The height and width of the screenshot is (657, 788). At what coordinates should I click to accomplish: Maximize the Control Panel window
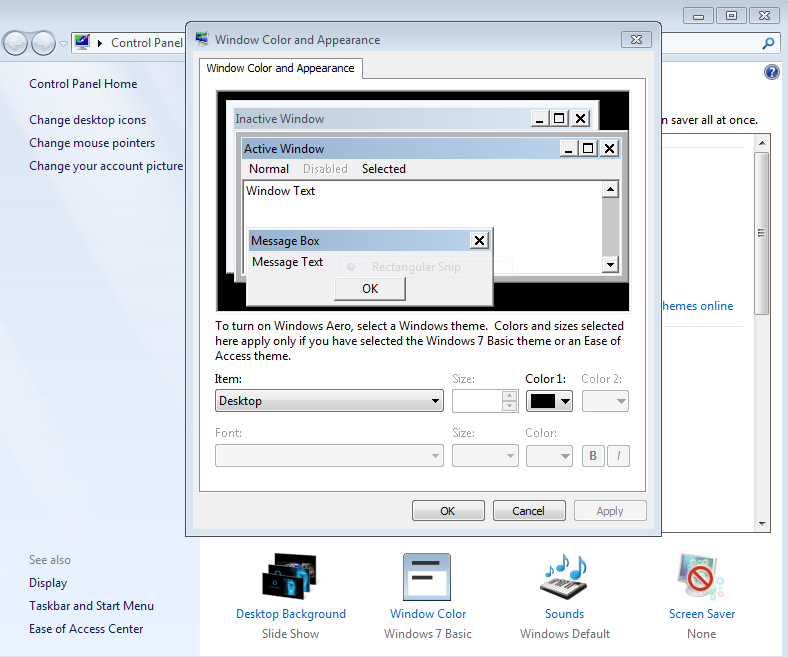click(x=731, y=16)
